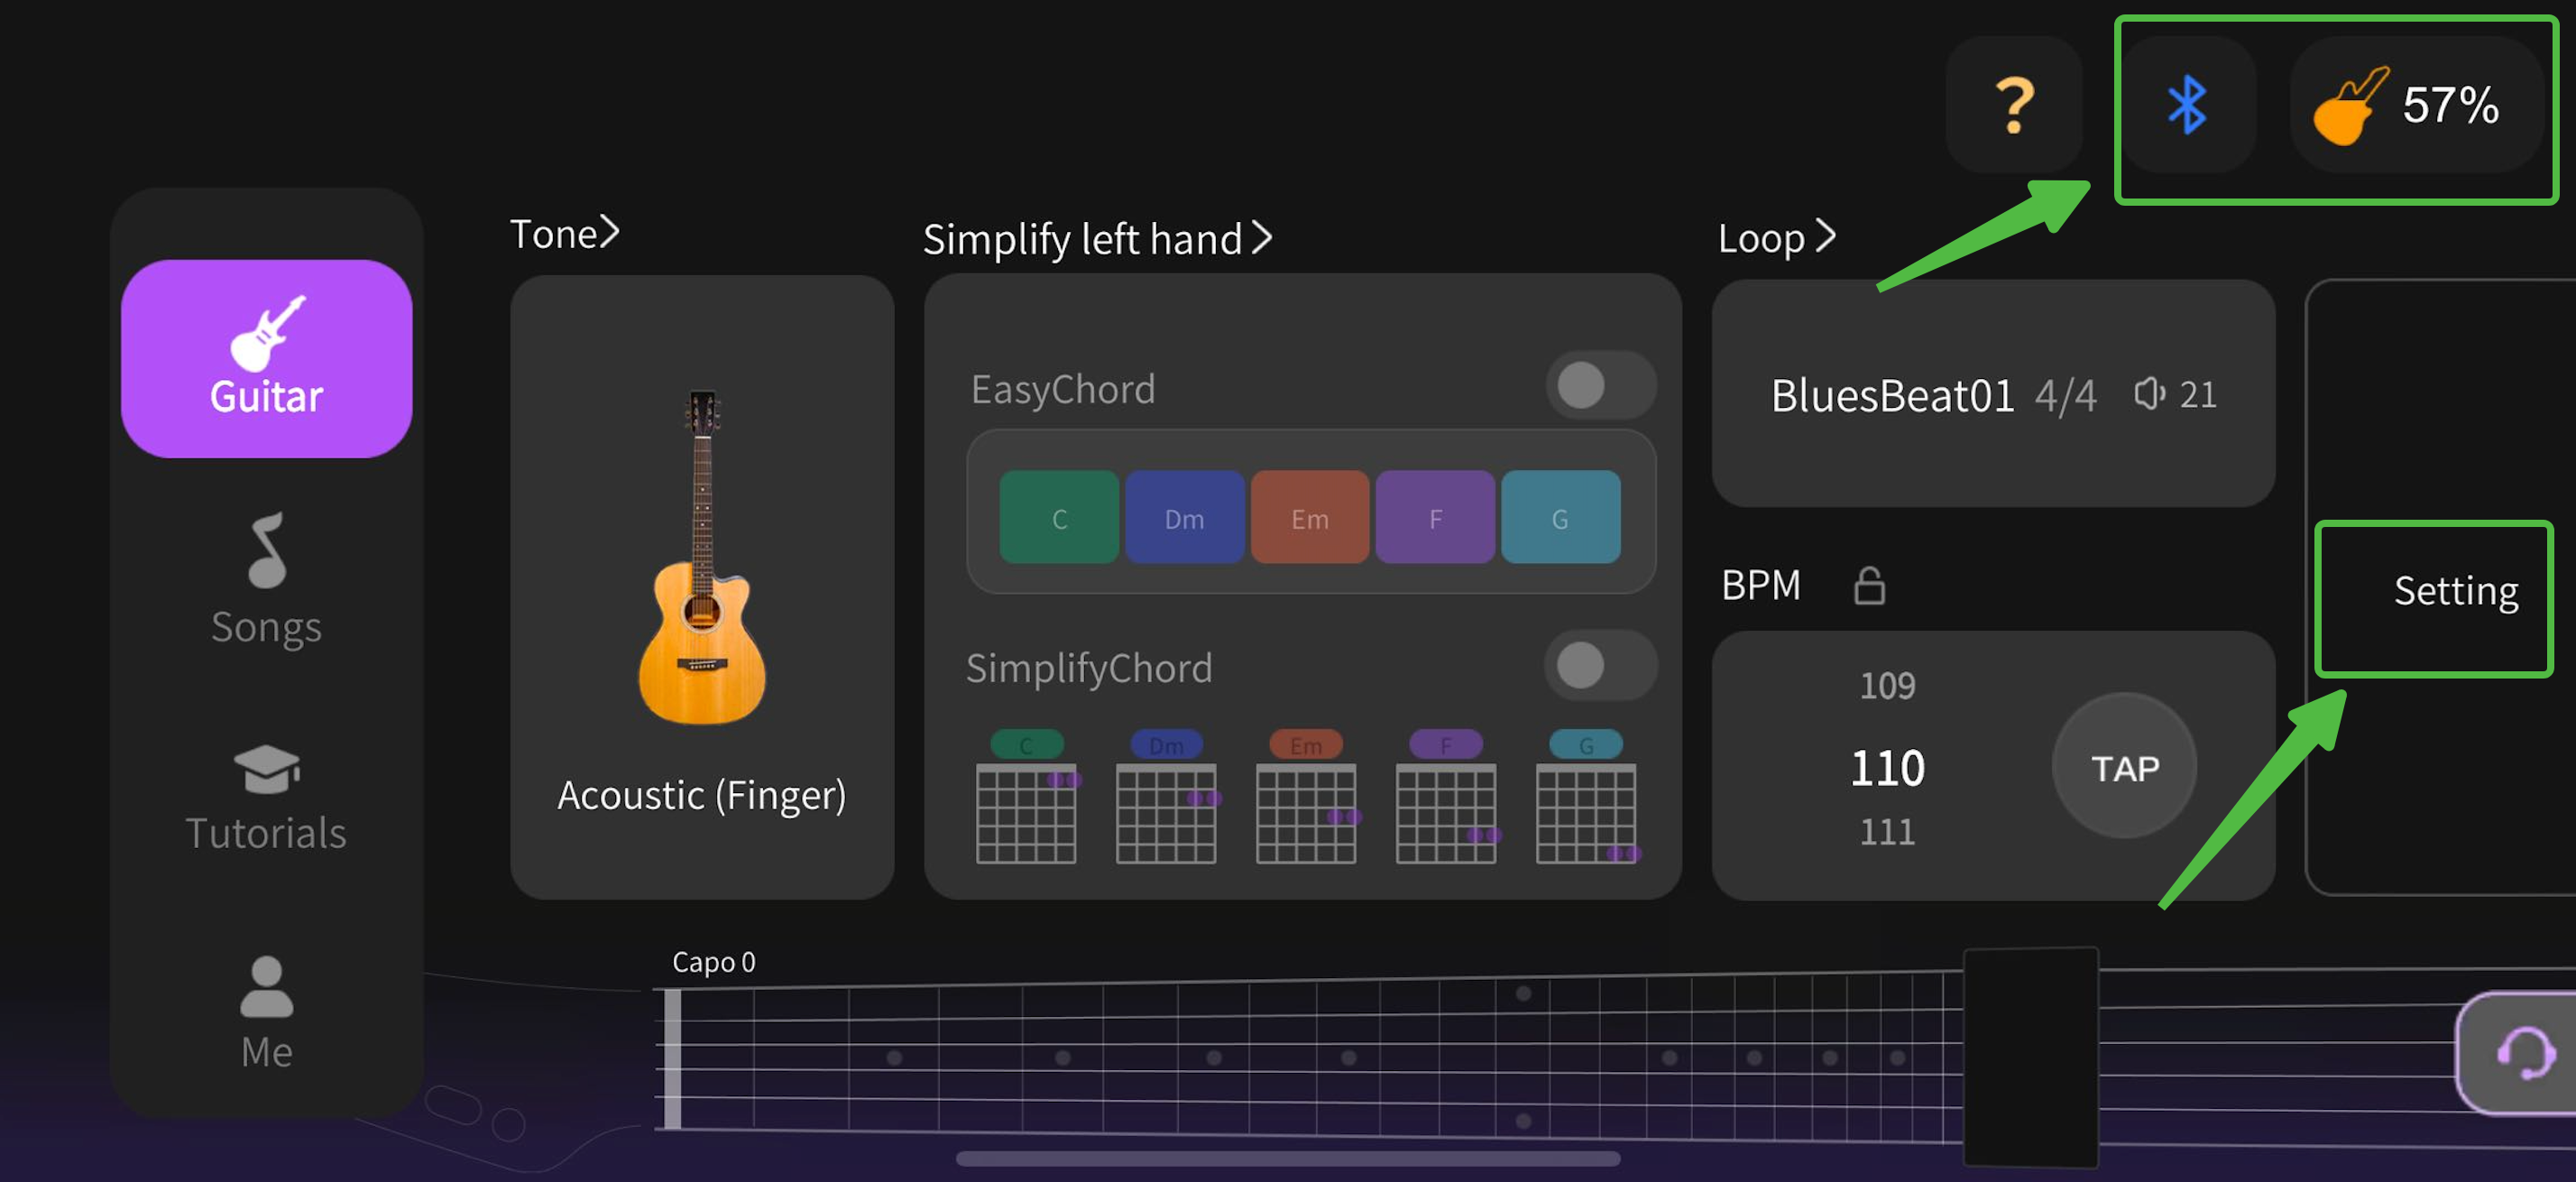Expand the Loop settings
Image resolution: width=2576 pixels, height=1182 pixels.
pos(1776,237)
